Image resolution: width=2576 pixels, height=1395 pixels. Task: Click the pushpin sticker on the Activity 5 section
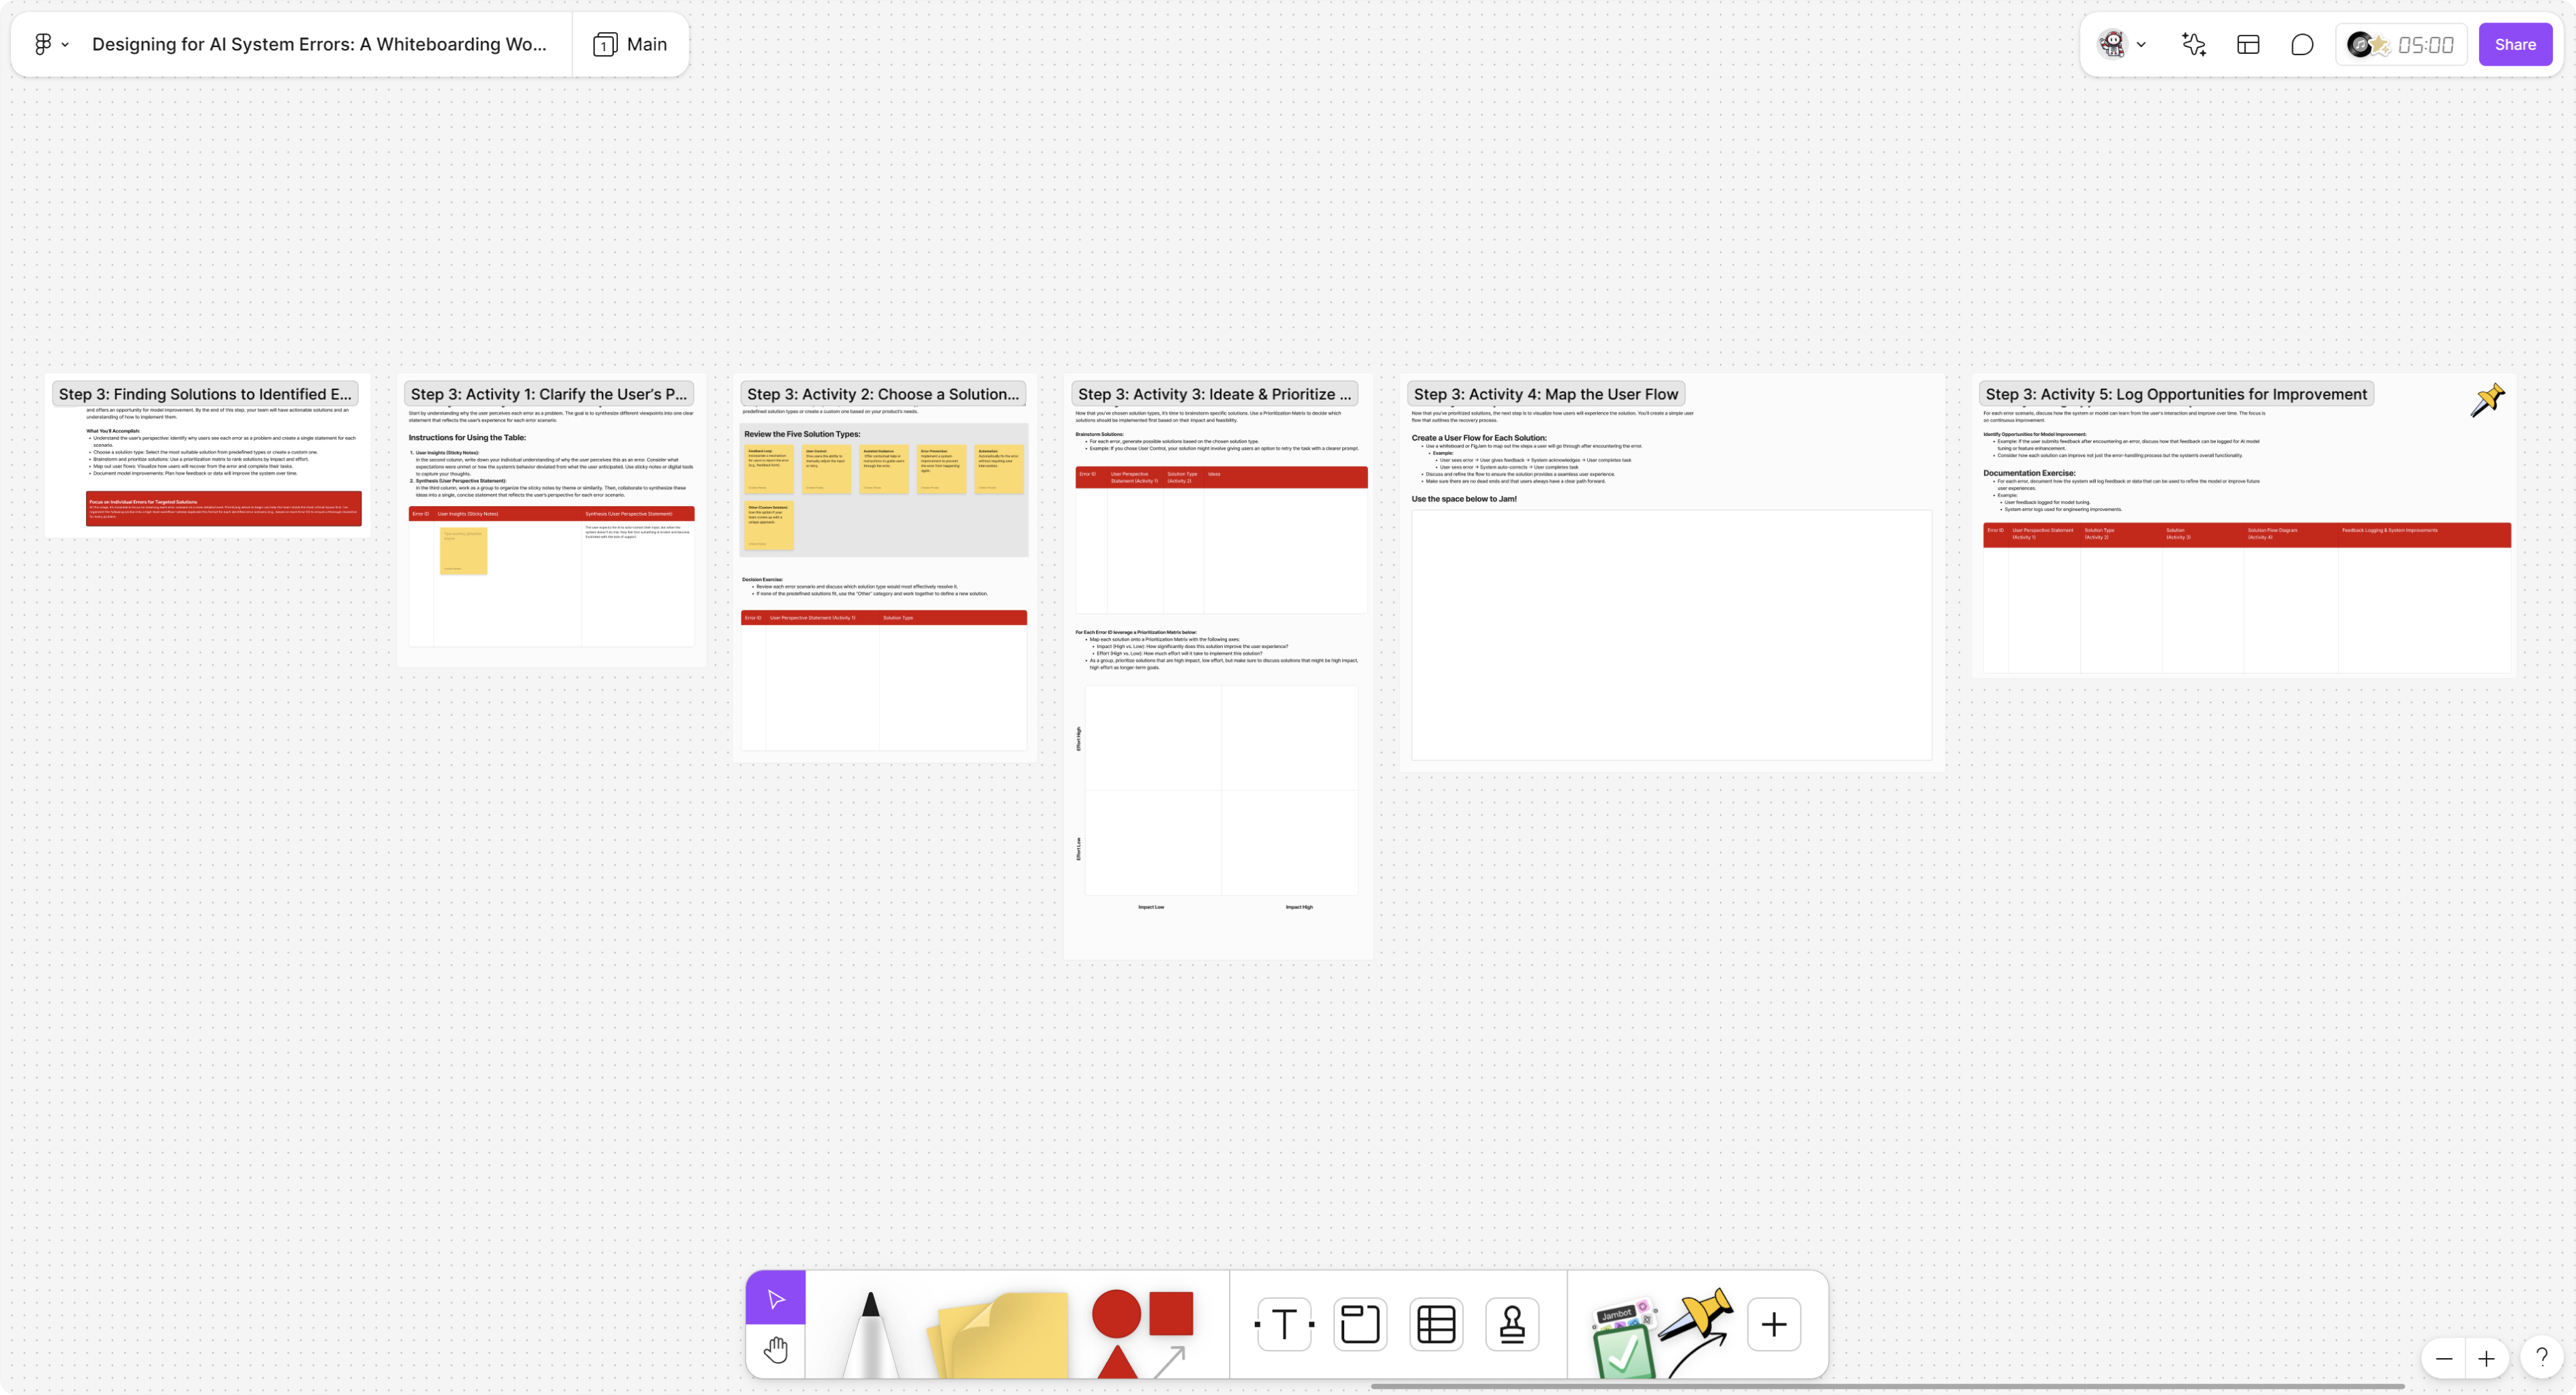pos(2488,399)
